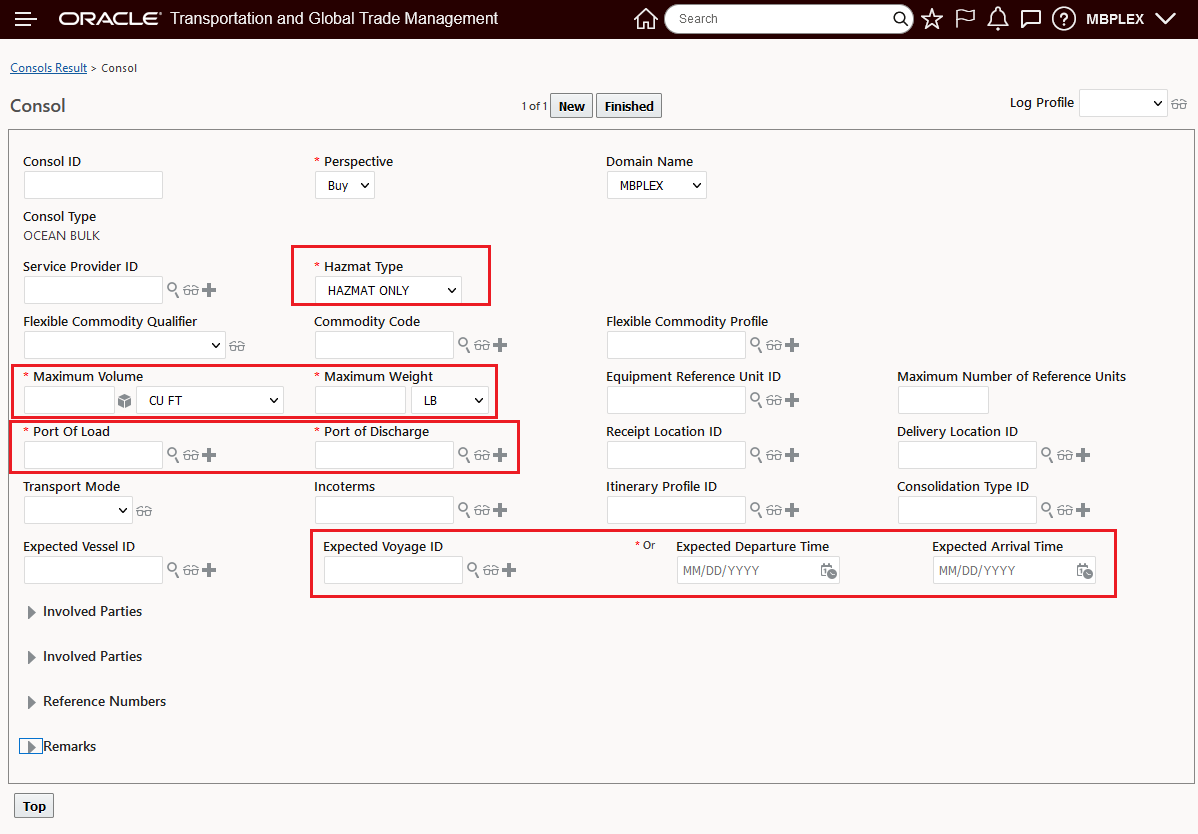Open Expected Departure Time calendar picker
The width and height of the screenshot is (1198, 834).
pos(828,571)
